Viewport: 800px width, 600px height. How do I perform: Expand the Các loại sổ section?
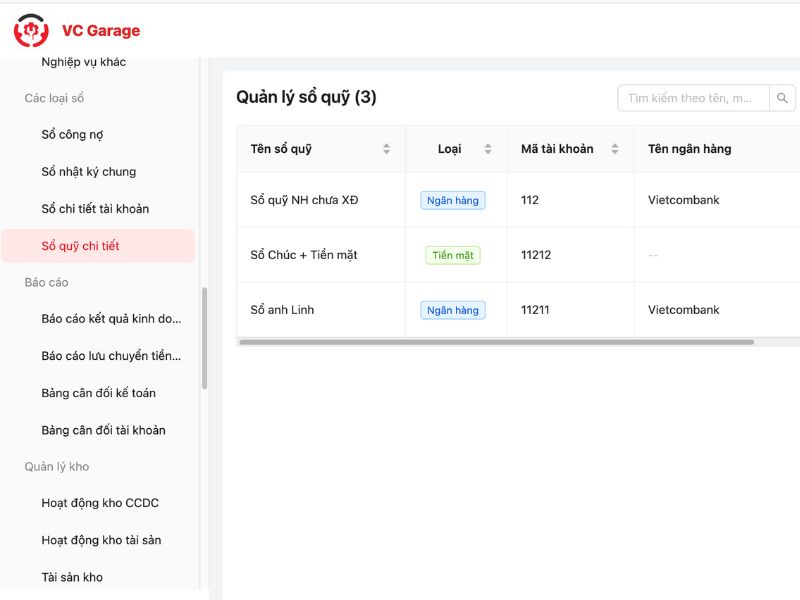[54, 98]
